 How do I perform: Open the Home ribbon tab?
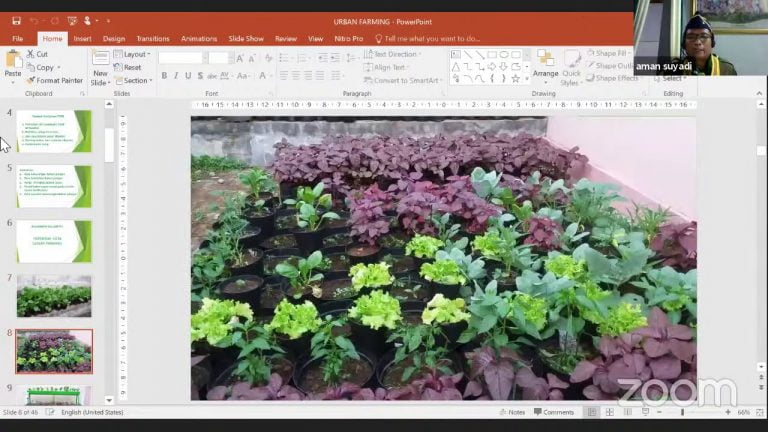tap(52, 39)
